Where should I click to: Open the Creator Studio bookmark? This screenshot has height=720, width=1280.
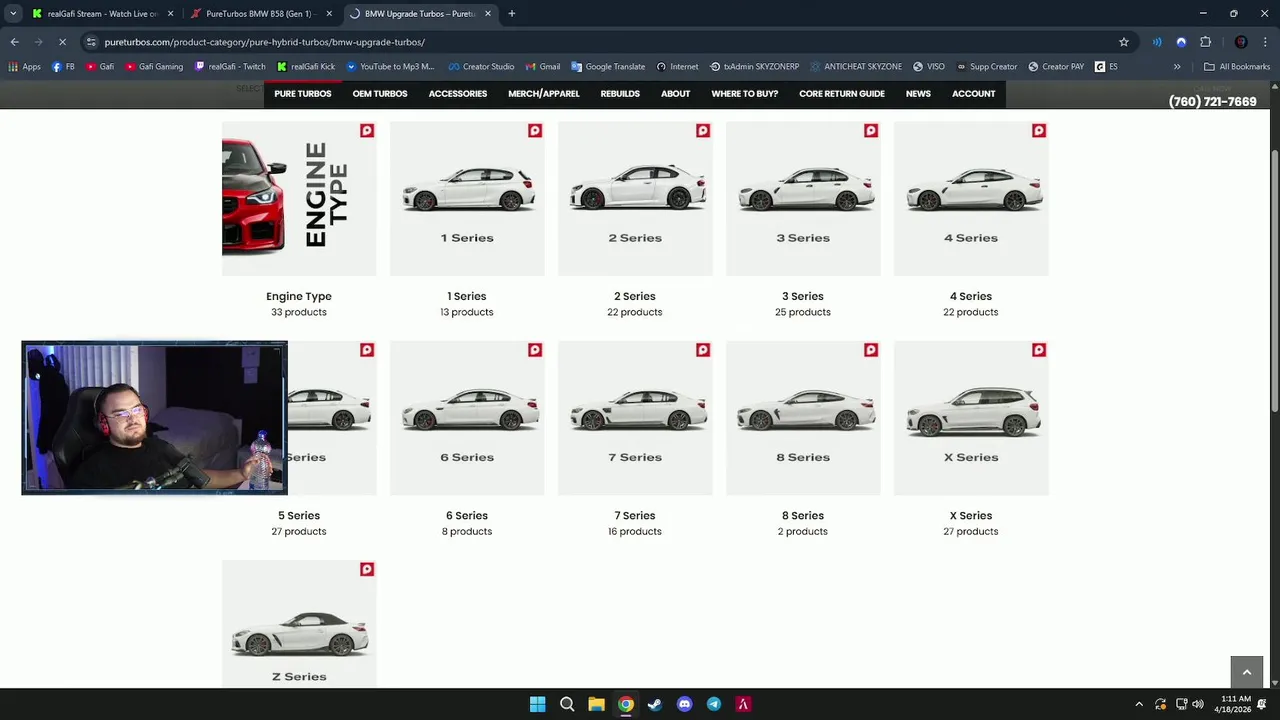point(481,67)
